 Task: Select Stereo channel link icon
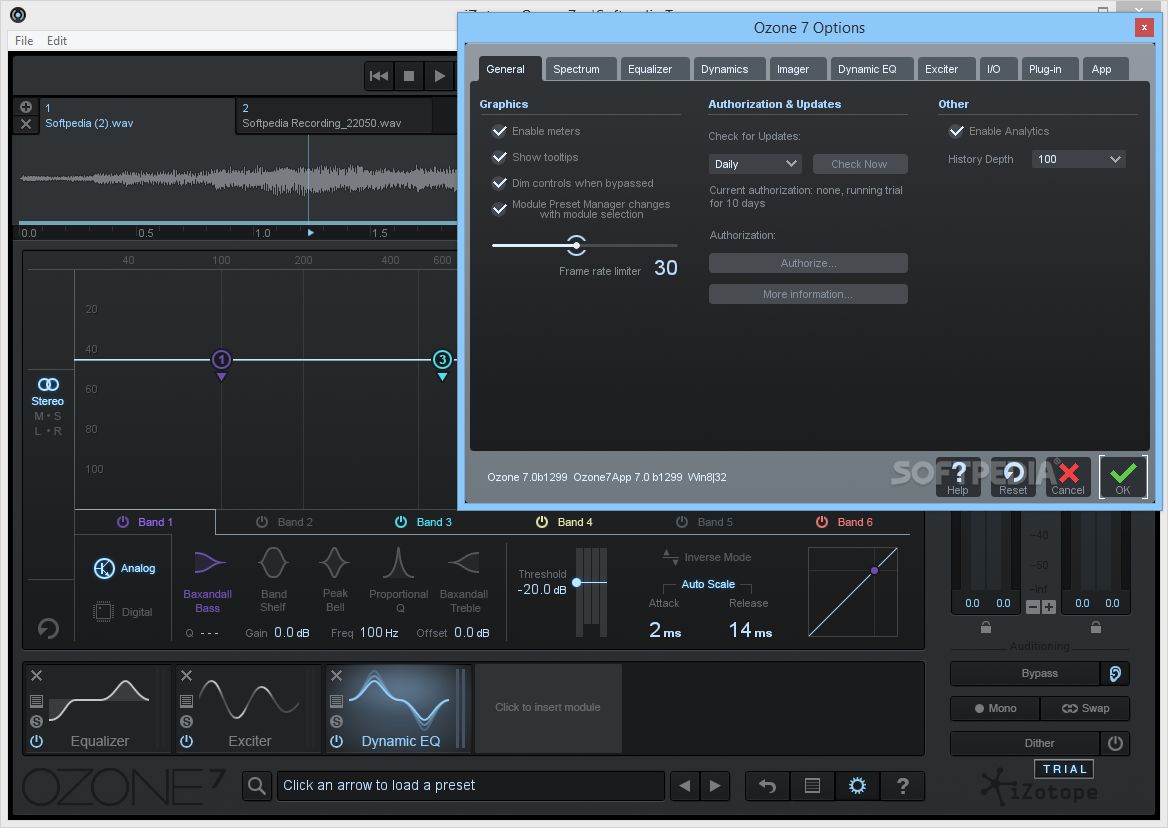[x=48, y=384]
